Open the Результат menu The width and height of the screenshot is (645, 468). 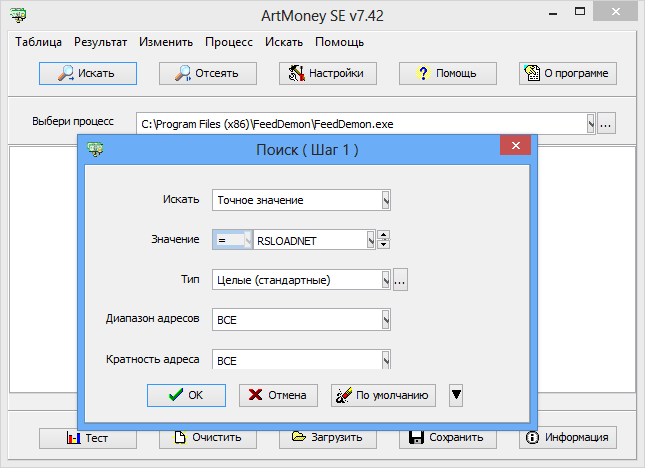[100, 42]
